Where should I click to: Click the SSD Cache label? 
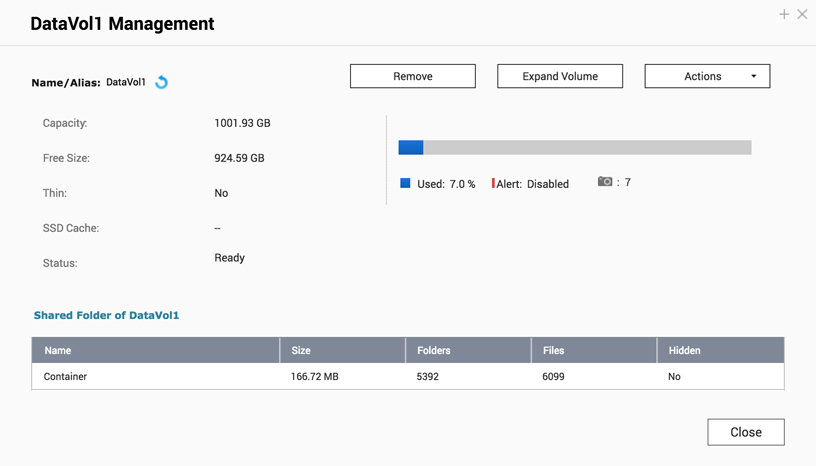point(71,228)
